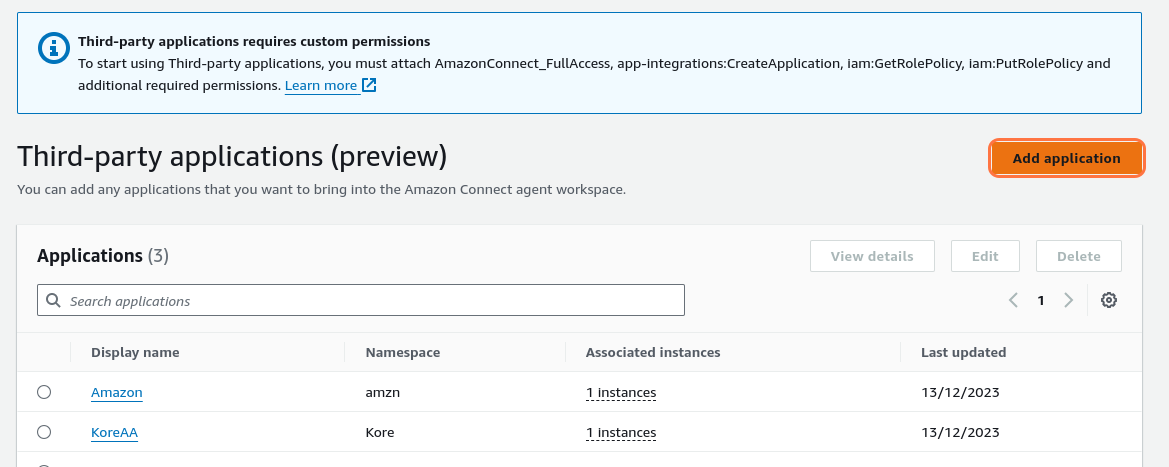Open table preferences with the gear icon
This screenshot has width=1169, height=467.
point(1108,300)
